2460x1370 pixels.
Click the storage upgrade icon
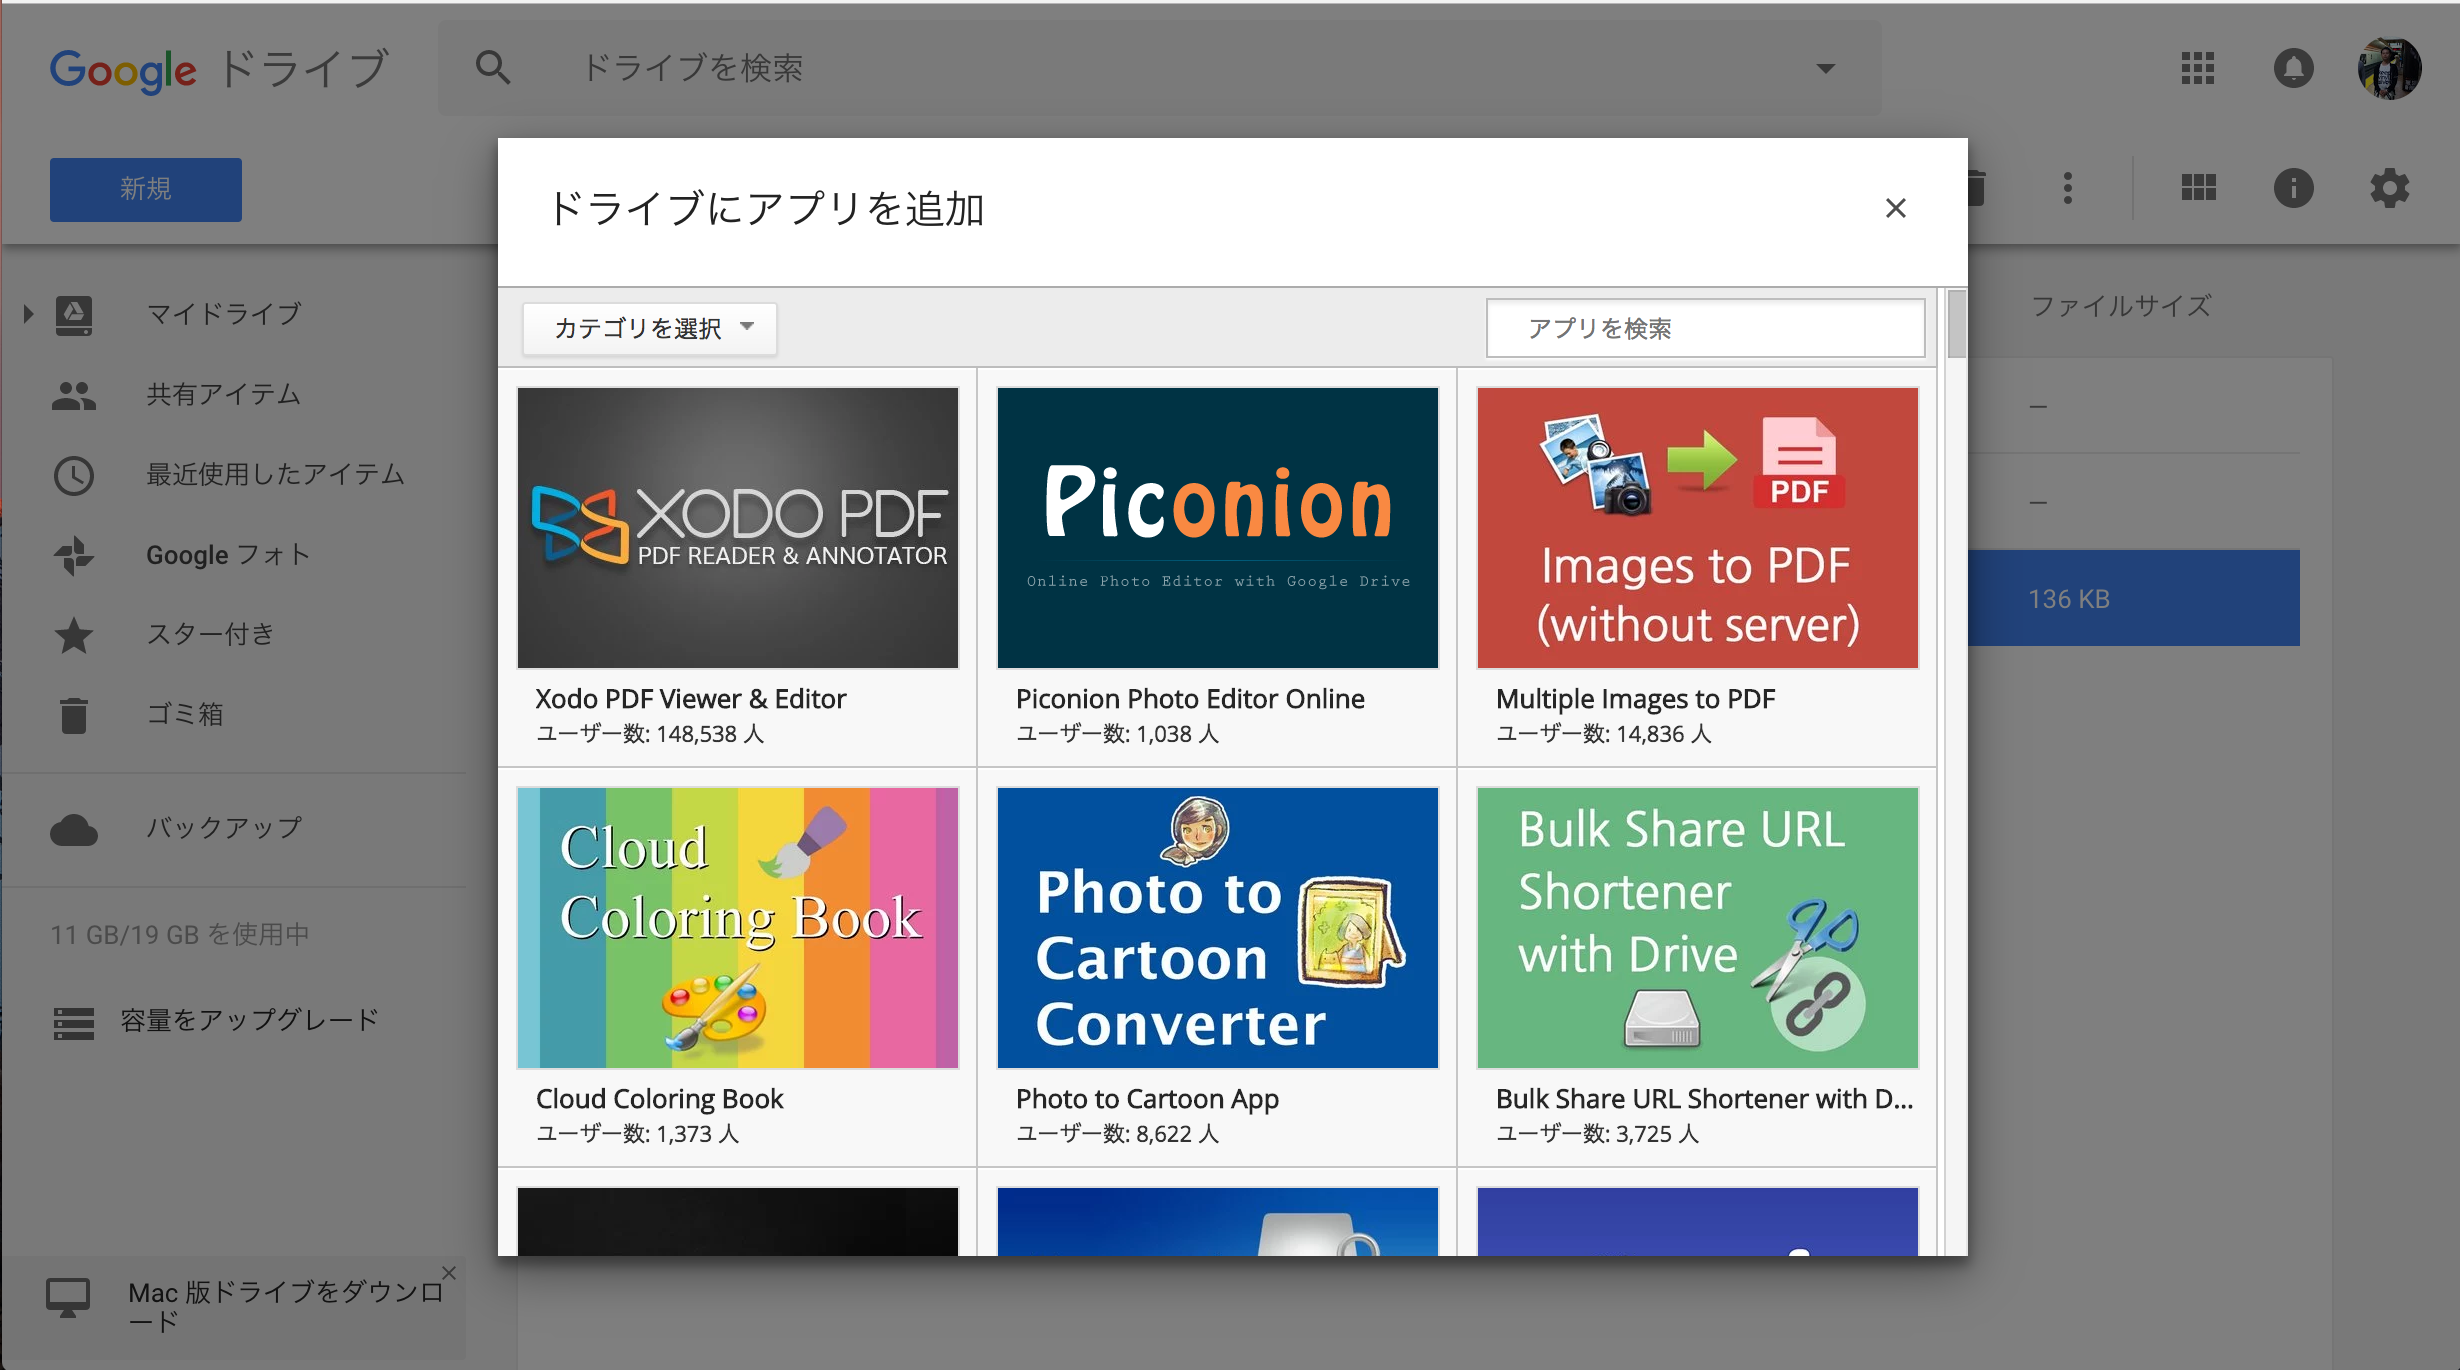74,1023
